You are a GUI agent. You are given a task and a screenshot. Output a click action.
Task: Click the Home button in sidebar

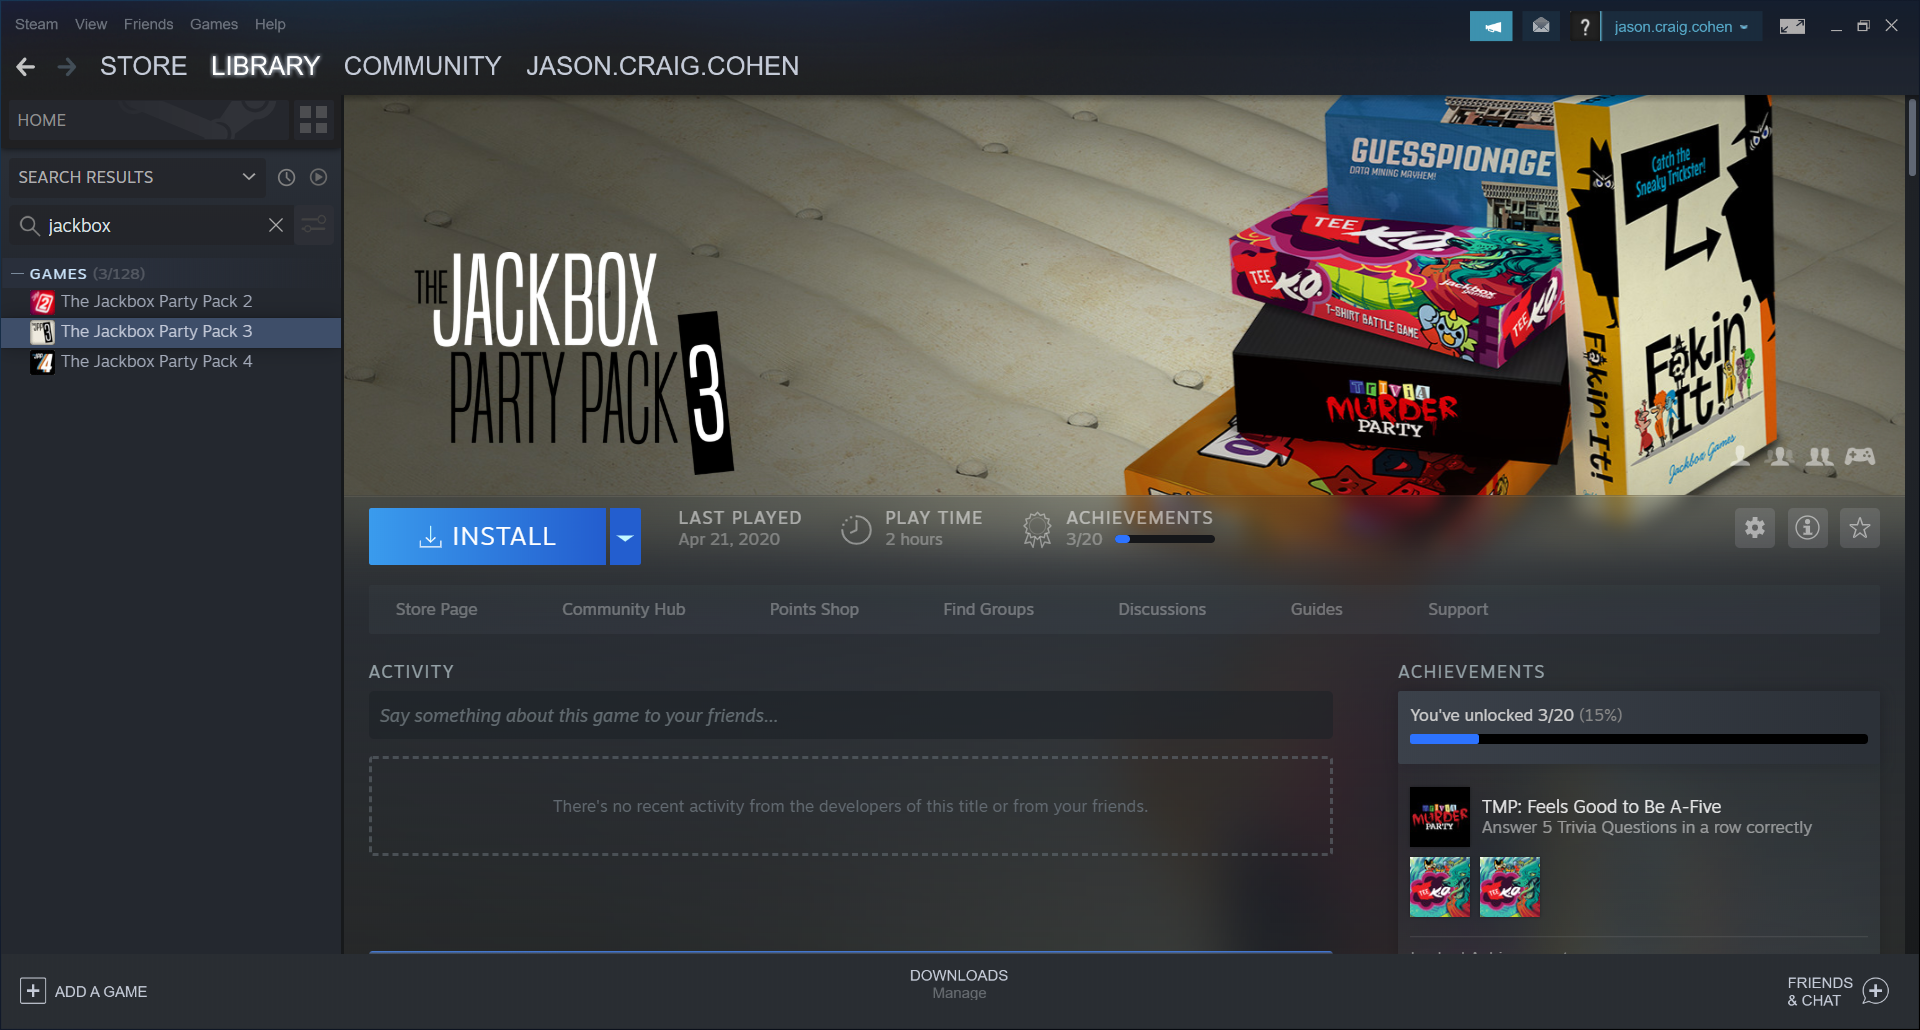point(148,120)
